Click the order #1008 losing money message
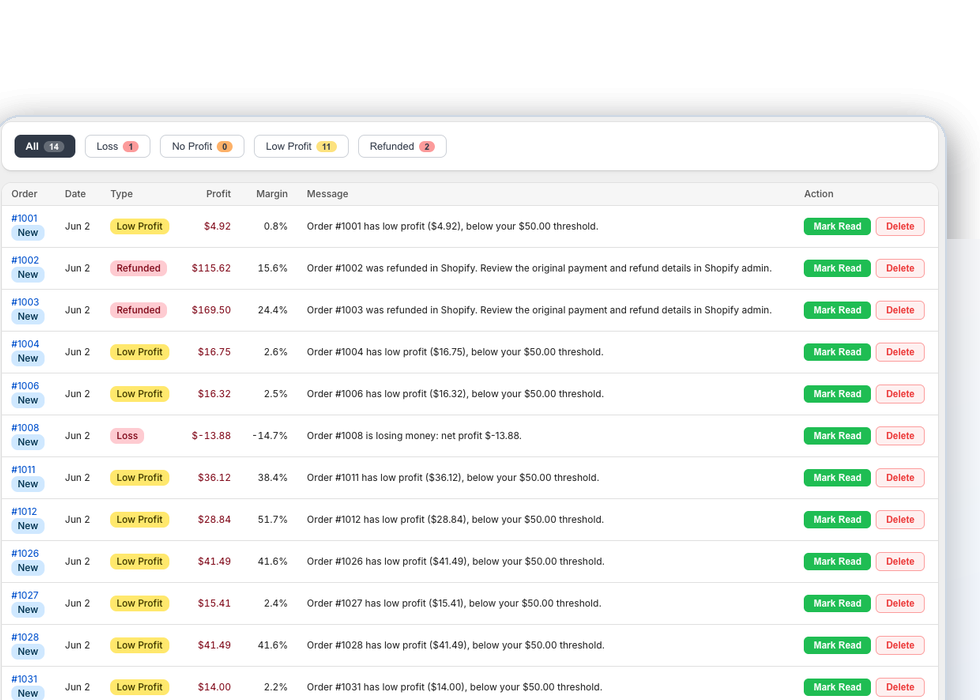Image resolution: width=980 pixels, height=700 pixels. pos(414,436)
